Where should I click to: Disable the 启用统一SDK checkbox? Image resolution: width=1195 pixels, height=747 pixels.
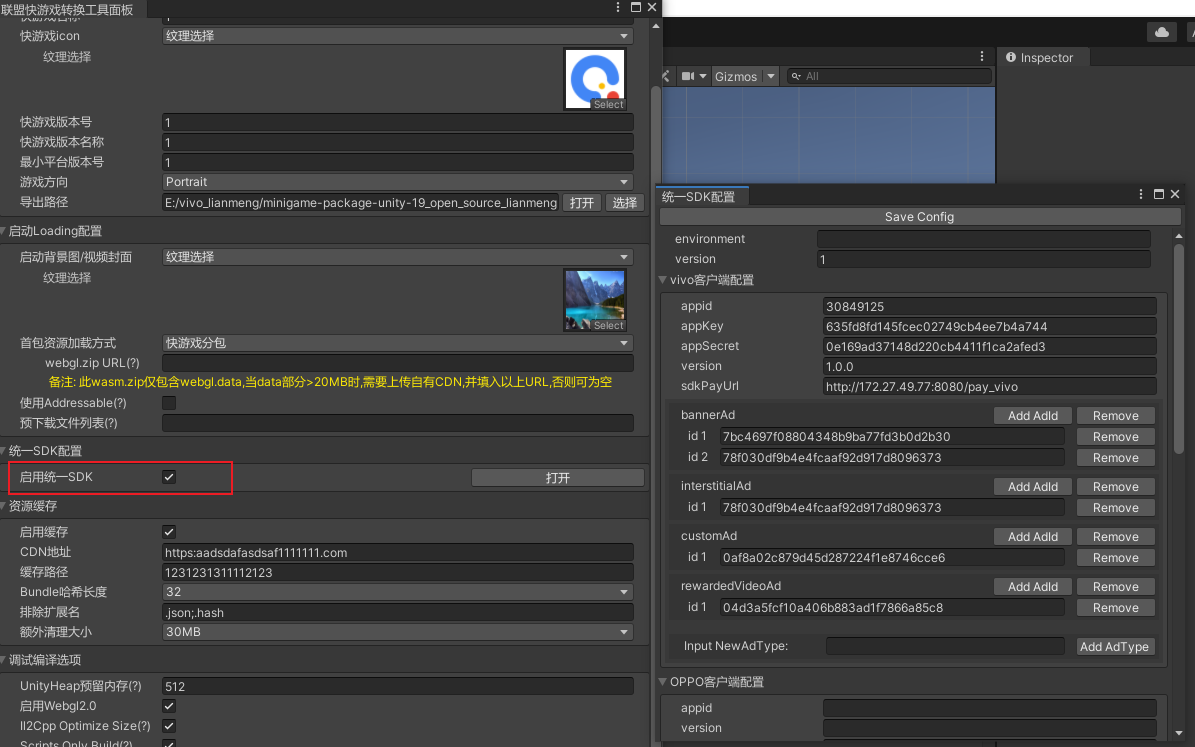click(169, 478)
